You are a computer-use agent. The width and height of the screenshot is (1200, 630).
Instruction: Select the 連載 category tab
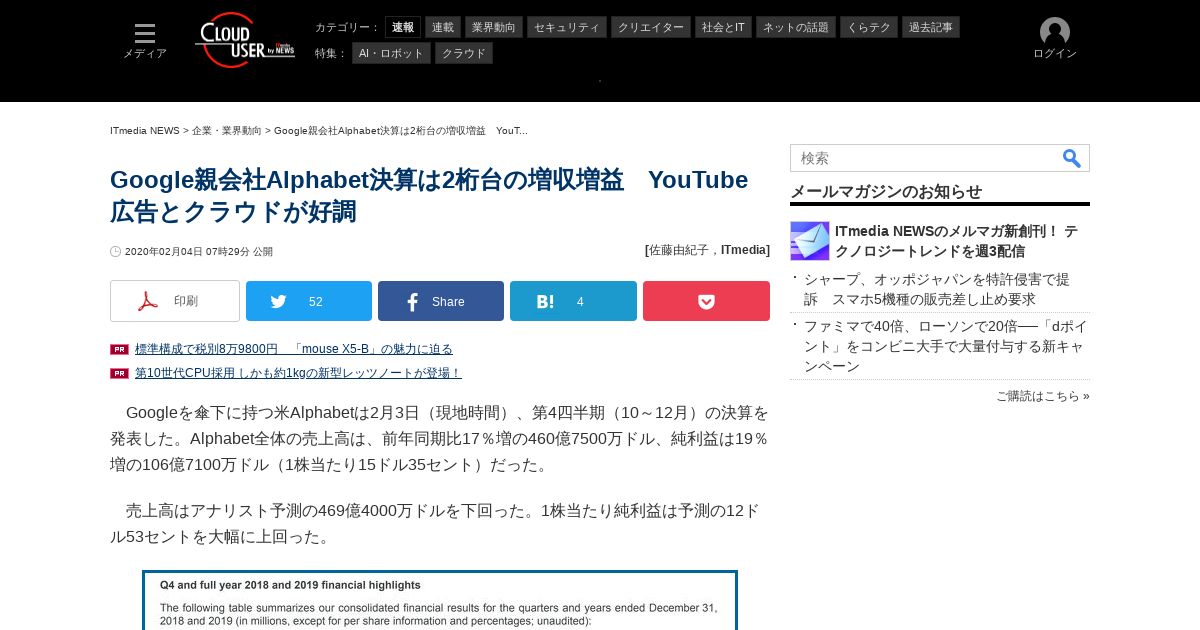(443, 27)
